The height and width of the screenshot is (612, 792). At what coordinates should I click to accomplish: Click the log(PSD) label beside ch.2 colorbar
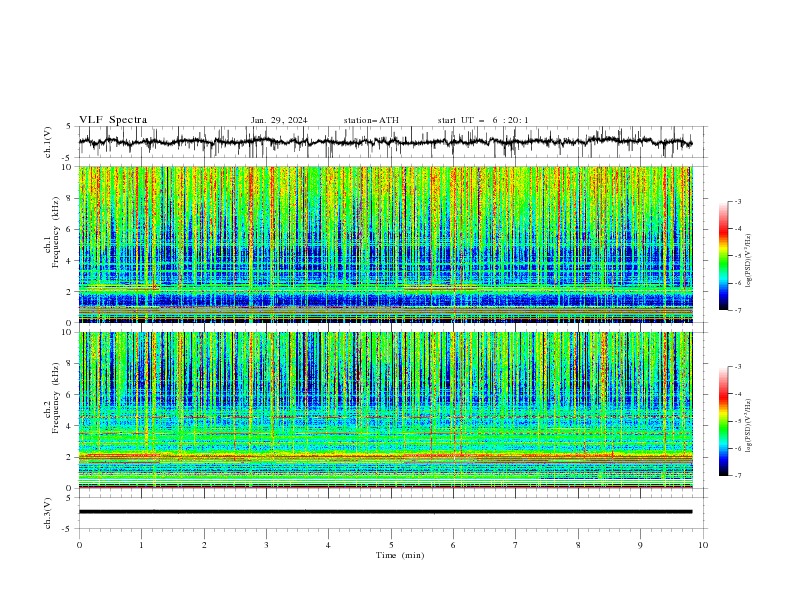(749, 425)
